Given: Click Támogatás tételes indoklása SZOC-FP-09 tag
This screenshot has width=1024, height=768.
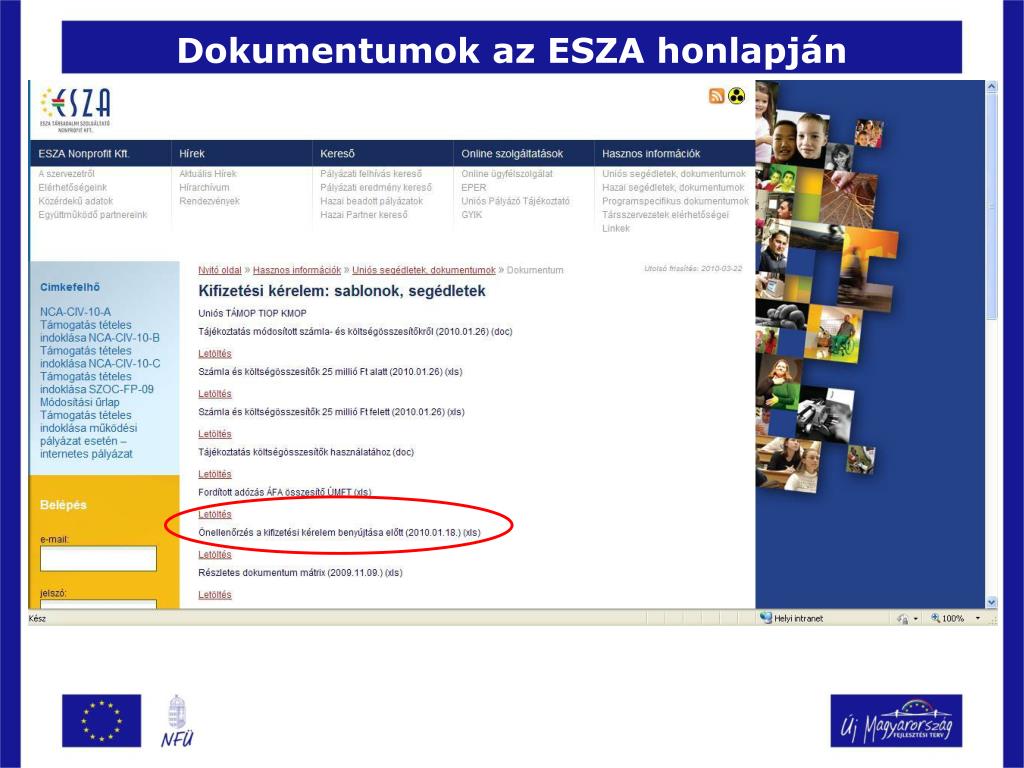Looking at the screenshot, I should (x=97, y=383).
